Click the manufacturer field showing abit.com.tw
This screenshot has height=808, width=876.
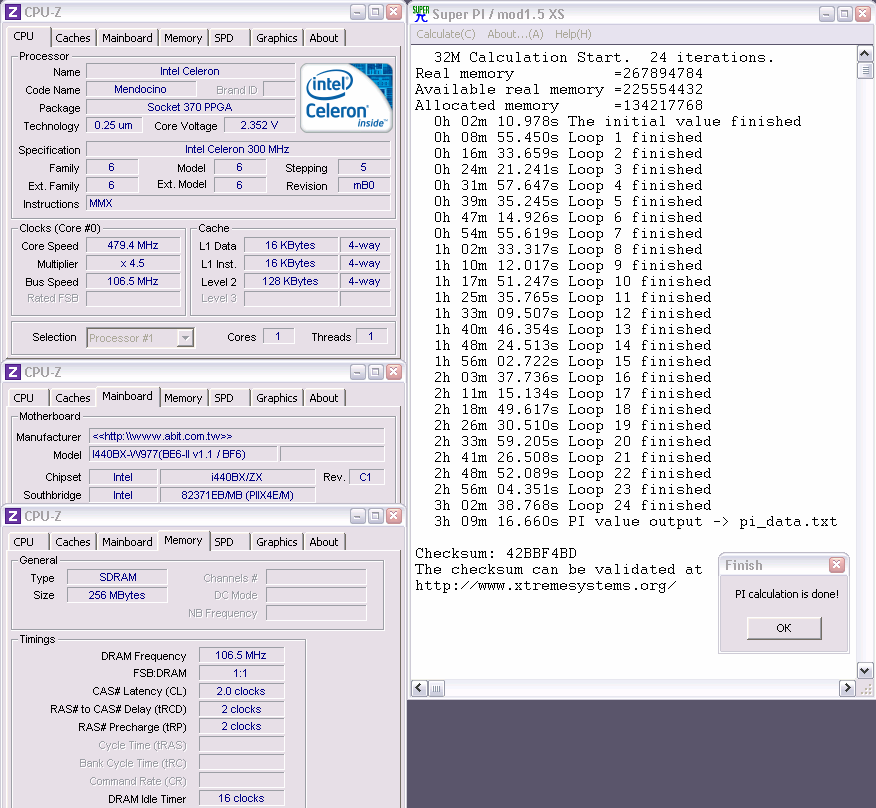[x=237, y=436]
